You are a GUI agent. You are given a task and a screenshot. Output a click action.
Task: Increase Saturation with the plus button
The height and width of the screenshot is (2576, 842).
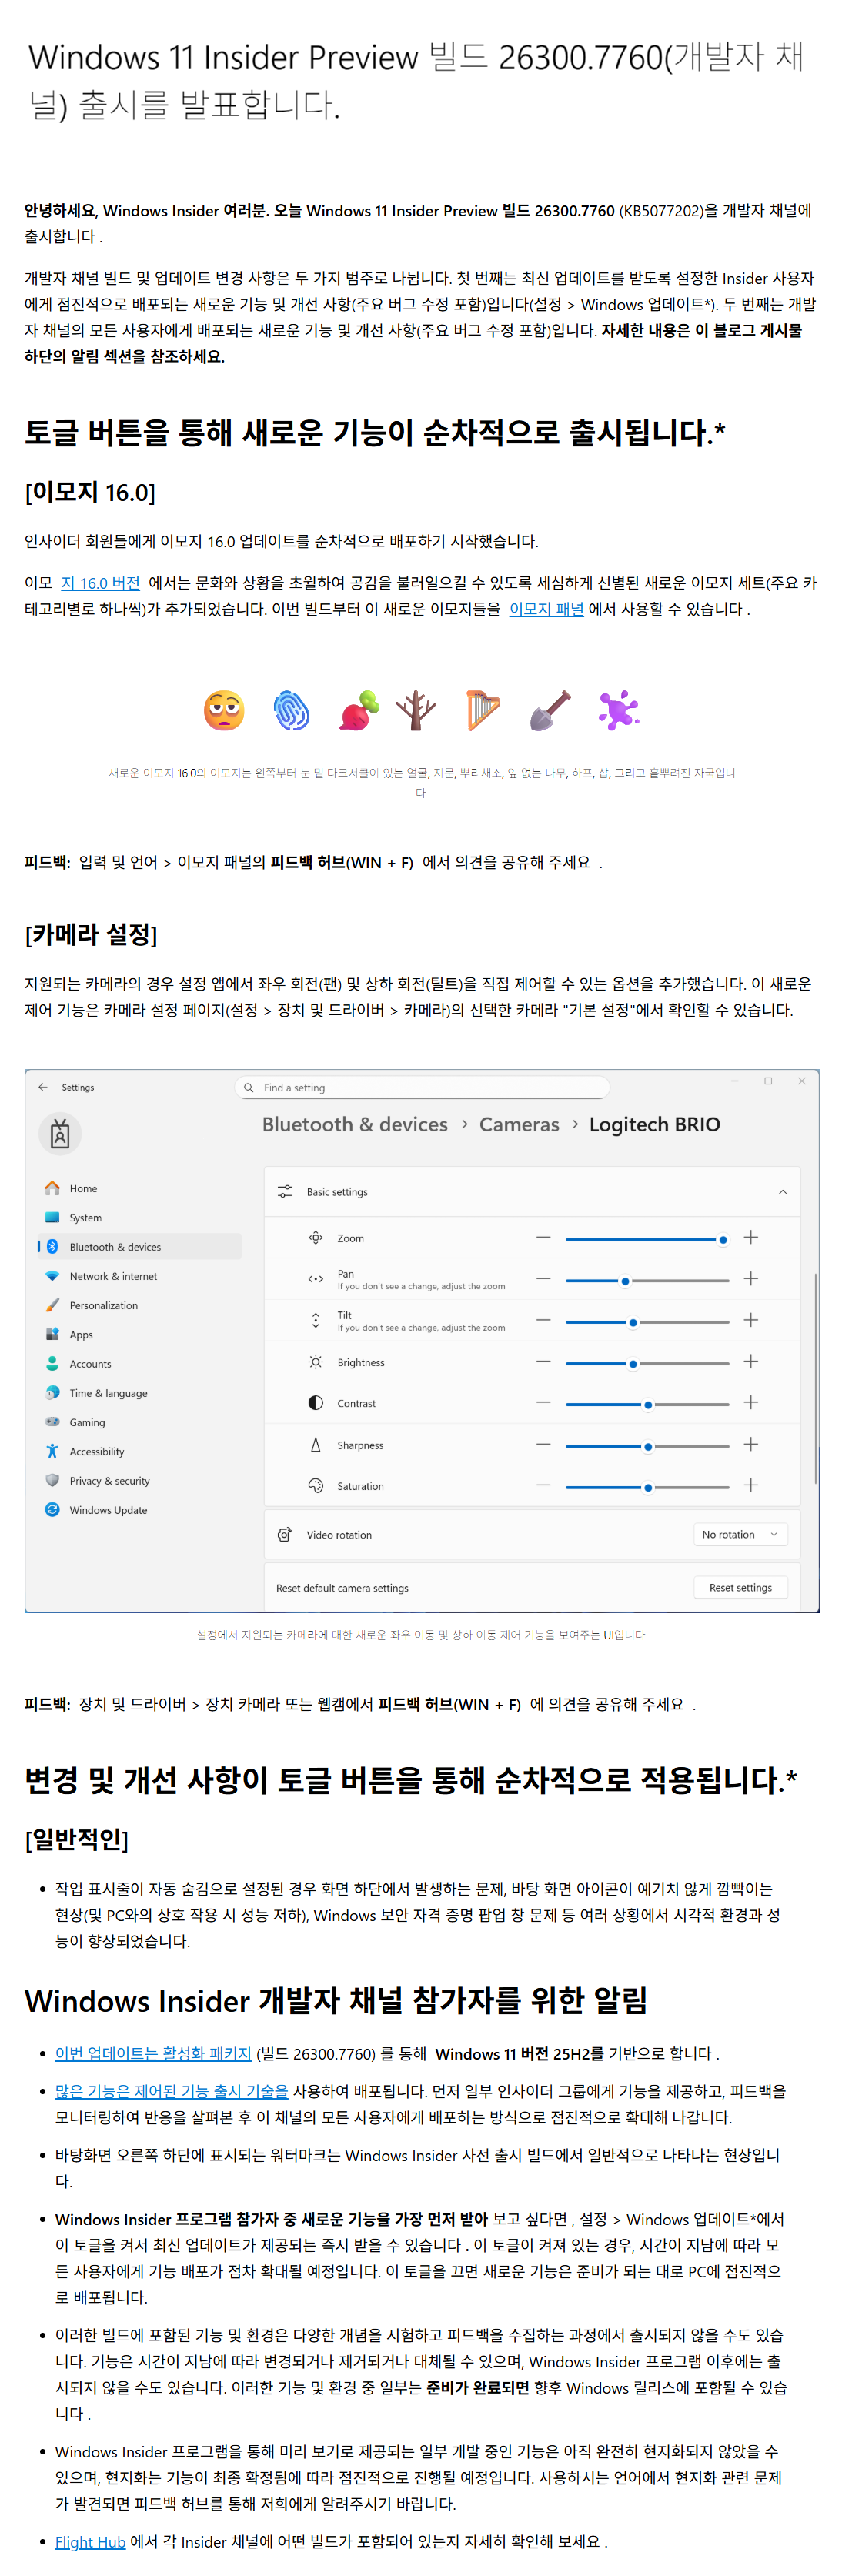[750, 1485]
